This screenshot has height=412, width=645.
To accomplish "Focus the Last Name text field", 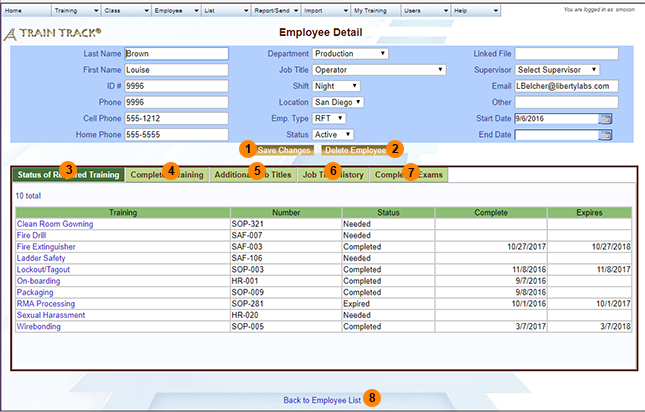I will click(177, 54).
